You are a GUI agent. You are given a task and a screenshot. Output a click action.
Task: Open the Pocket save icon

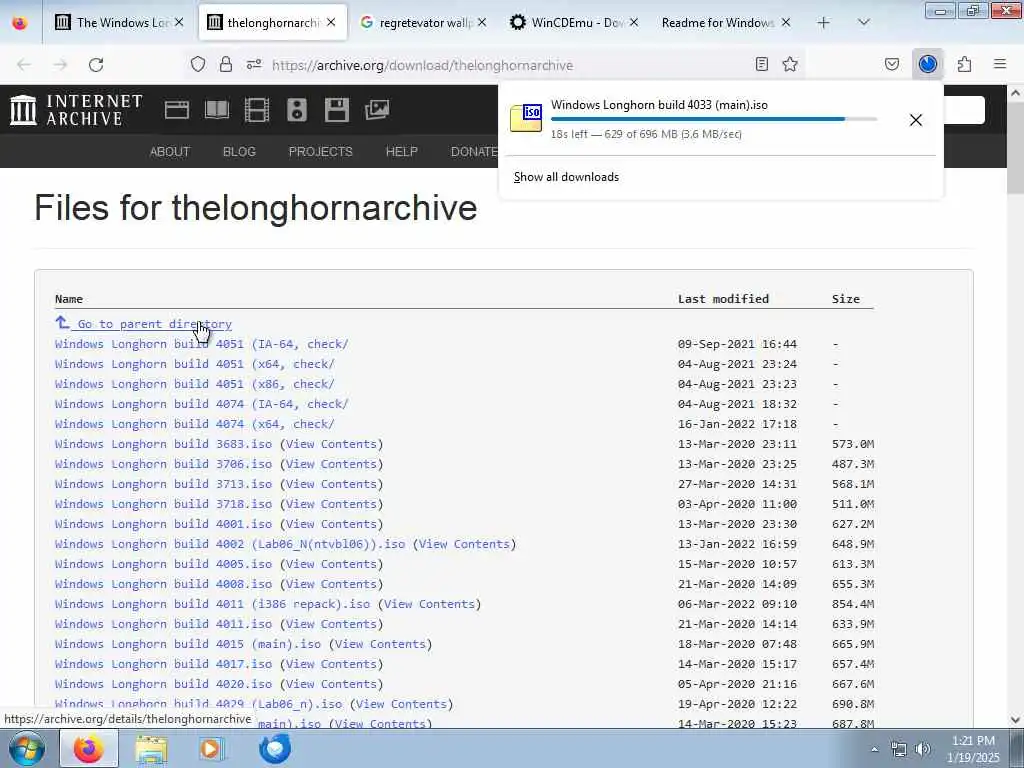click(x=892, y=65)
